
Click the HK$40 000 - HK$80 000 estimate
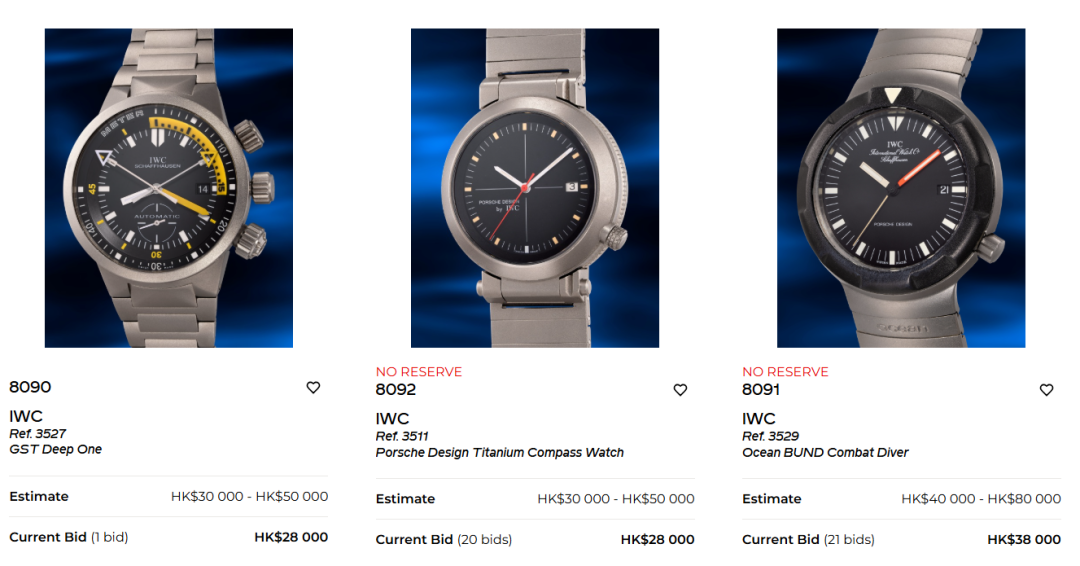click(x=982, y=499)
